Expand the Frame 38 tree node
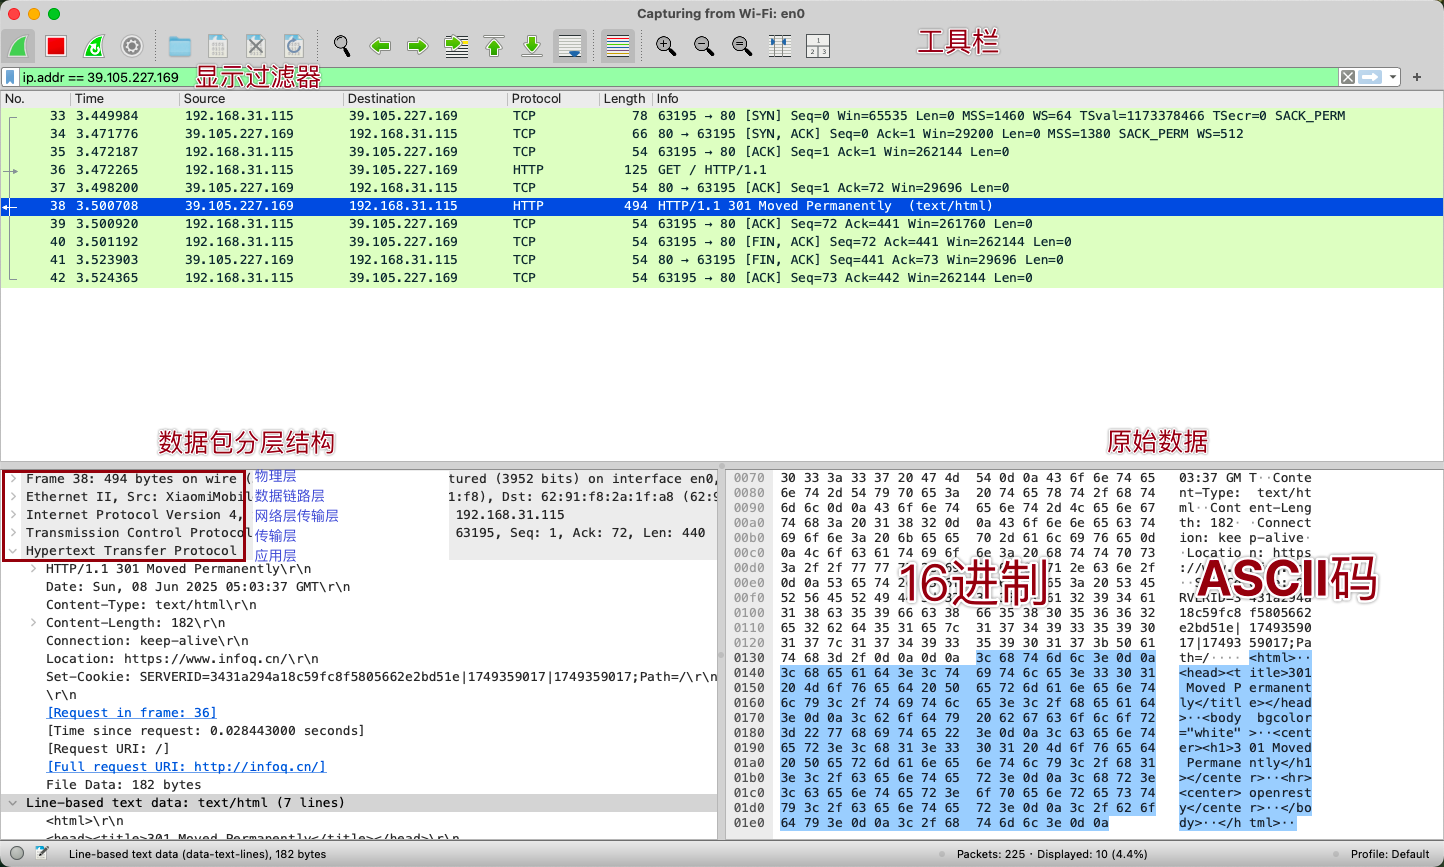The height and width of the screenshot is (867, 1444). point(13,479)
